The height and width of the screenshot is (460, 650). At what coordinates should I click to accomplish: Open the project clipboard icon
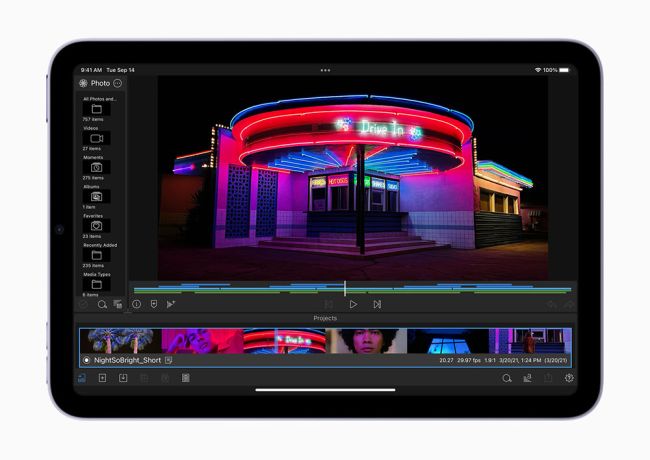(186, 378)
